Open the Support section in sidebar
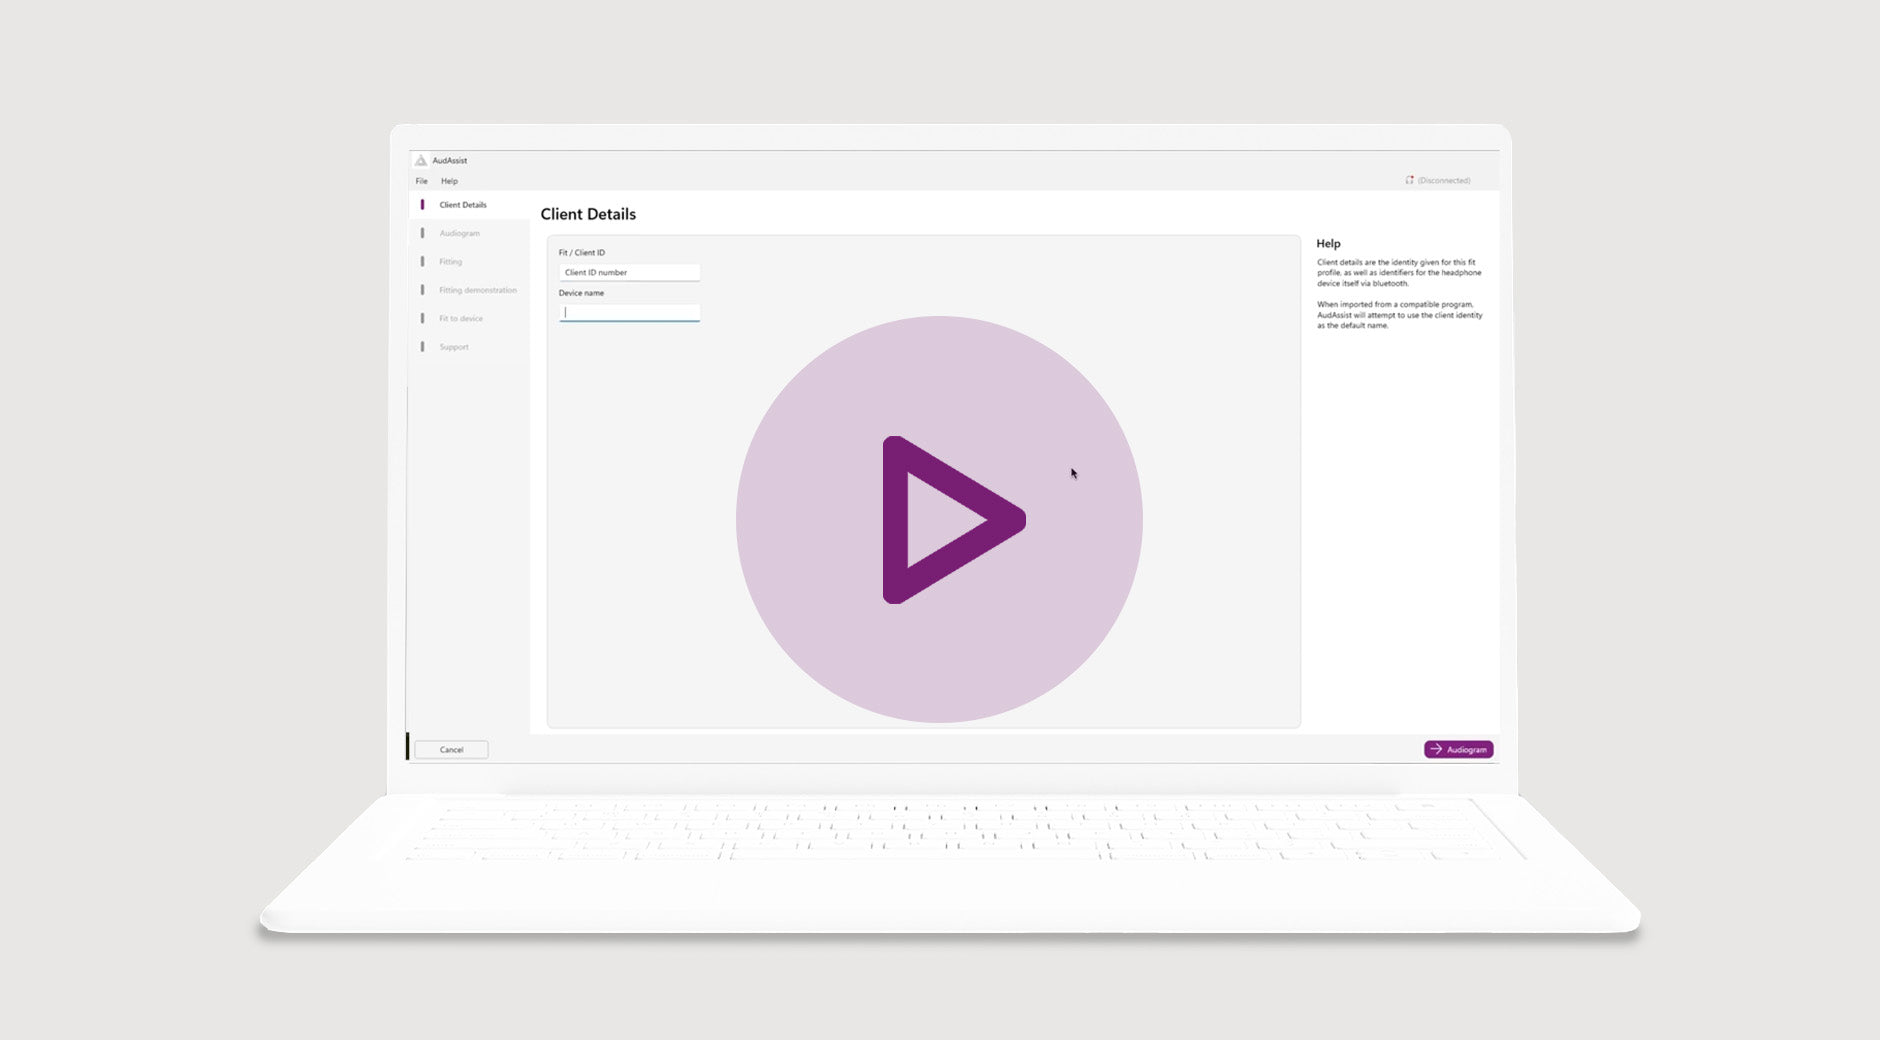The image size is (1880, 1040). pyautogui.click(x=454, y=347)
